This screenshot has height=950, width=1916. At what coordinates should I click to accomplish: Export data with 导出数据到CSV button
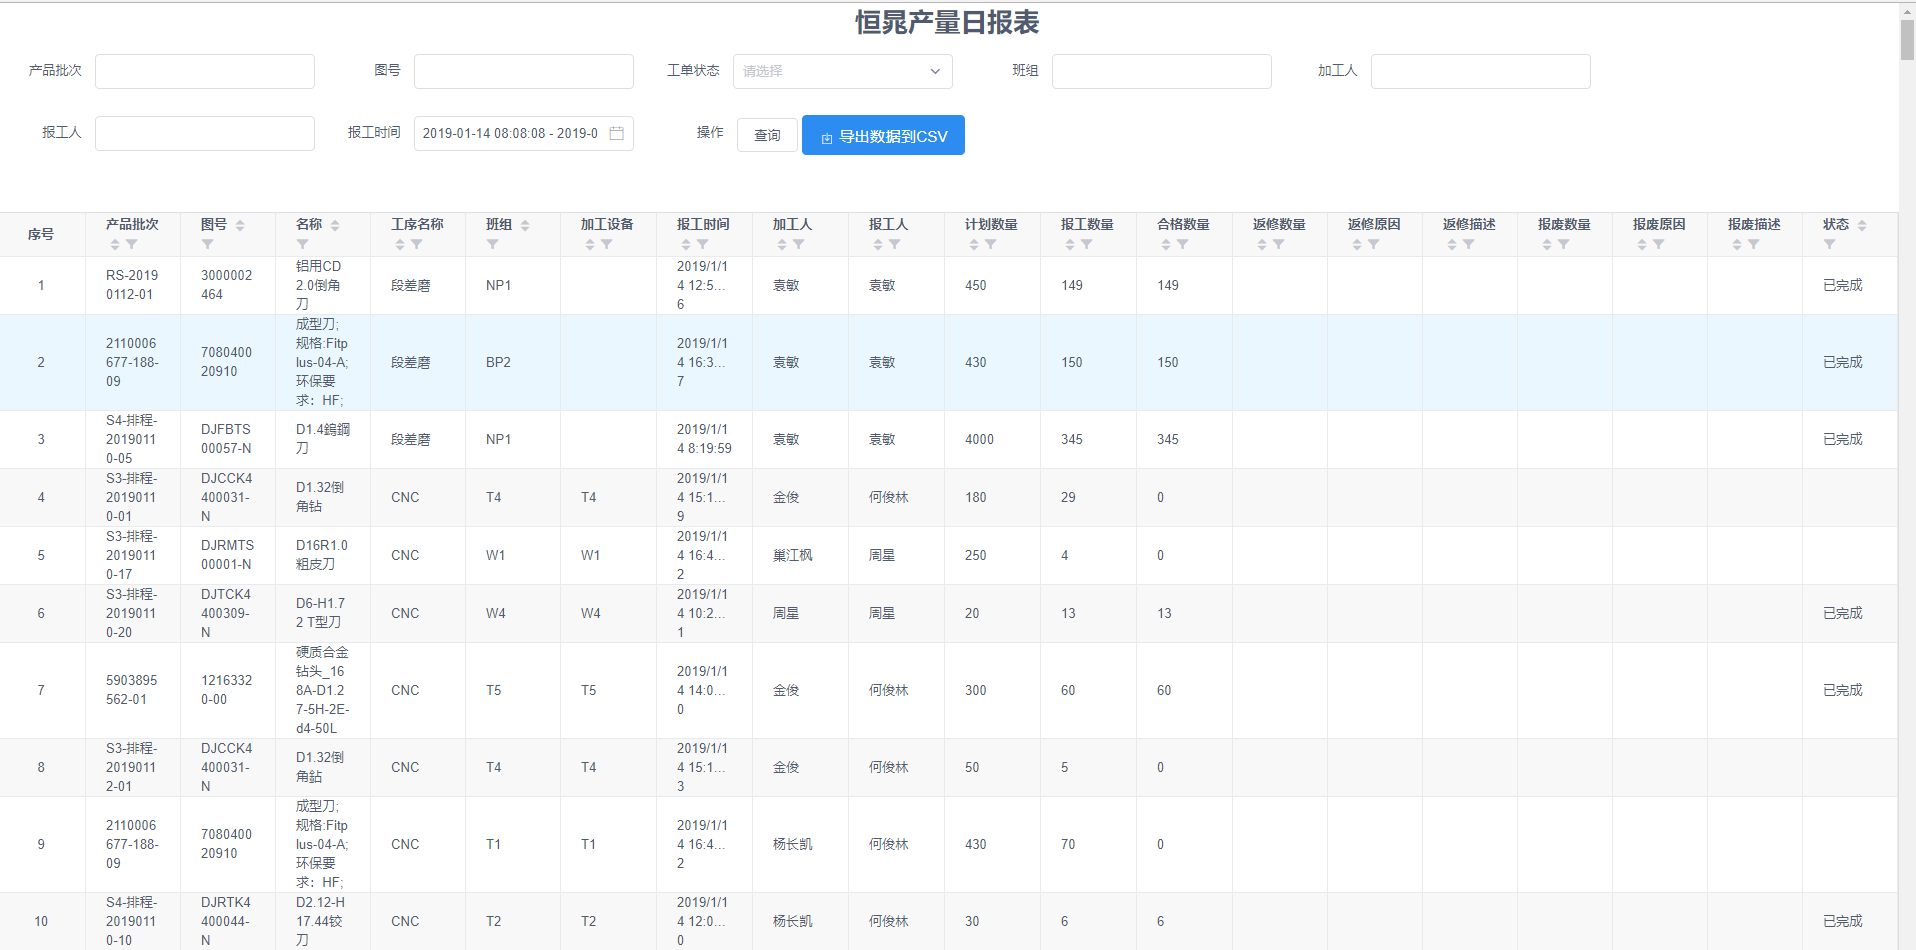tap(883, 135)
